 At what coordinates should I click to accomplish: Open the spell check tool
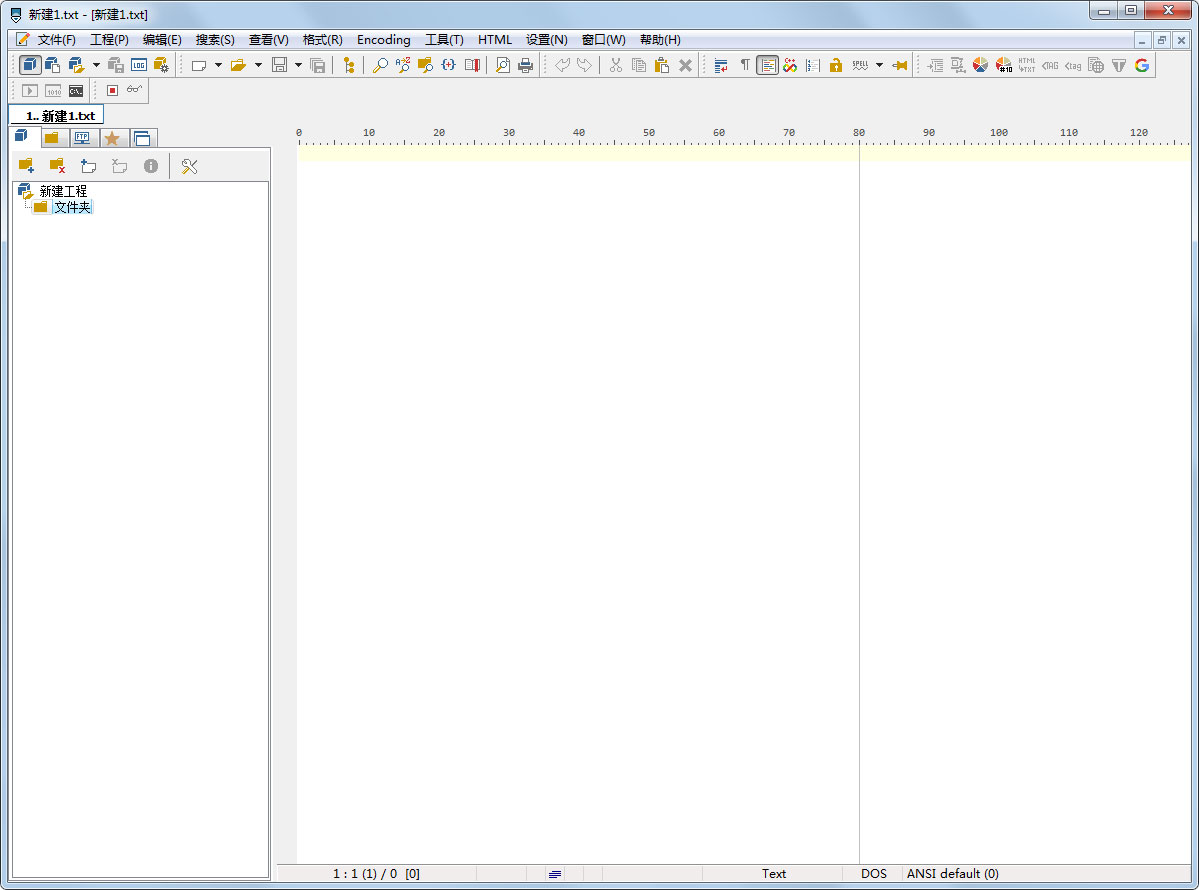861,64
